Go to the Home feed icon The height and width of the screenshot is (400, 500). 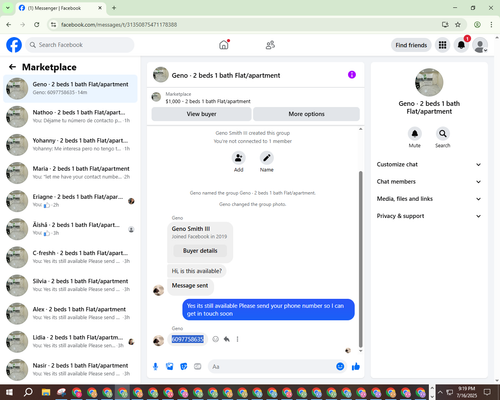(x=224, y=45)
